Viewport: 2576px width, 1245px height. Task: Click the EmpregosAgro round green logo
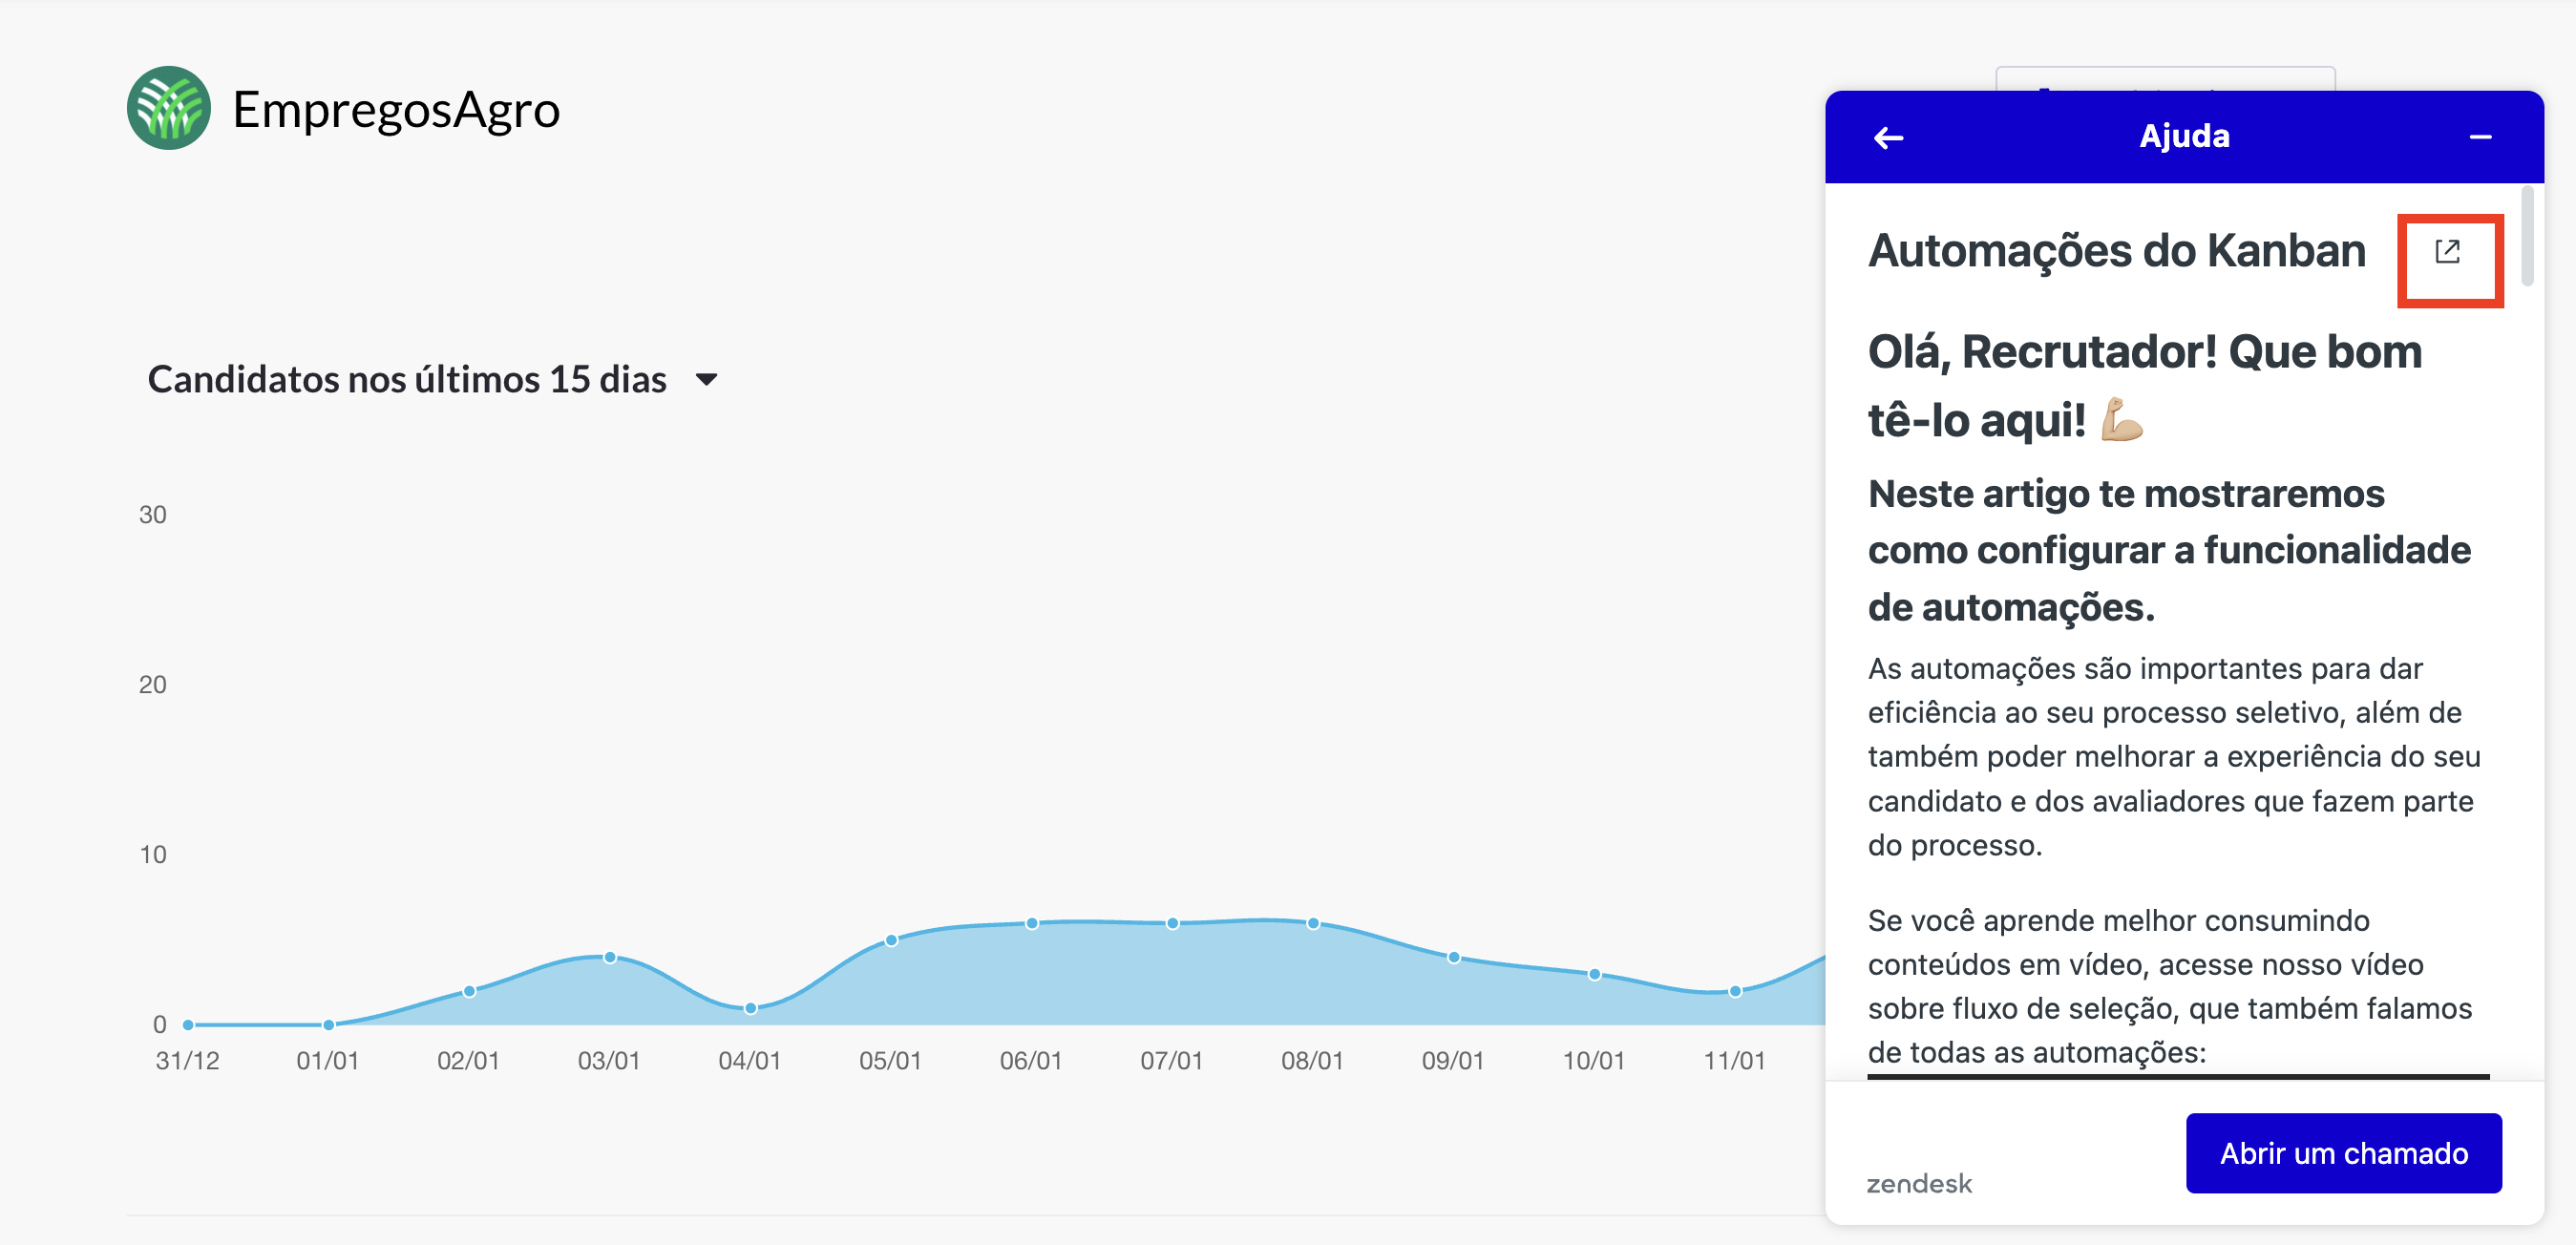click(x=168, y=108)
